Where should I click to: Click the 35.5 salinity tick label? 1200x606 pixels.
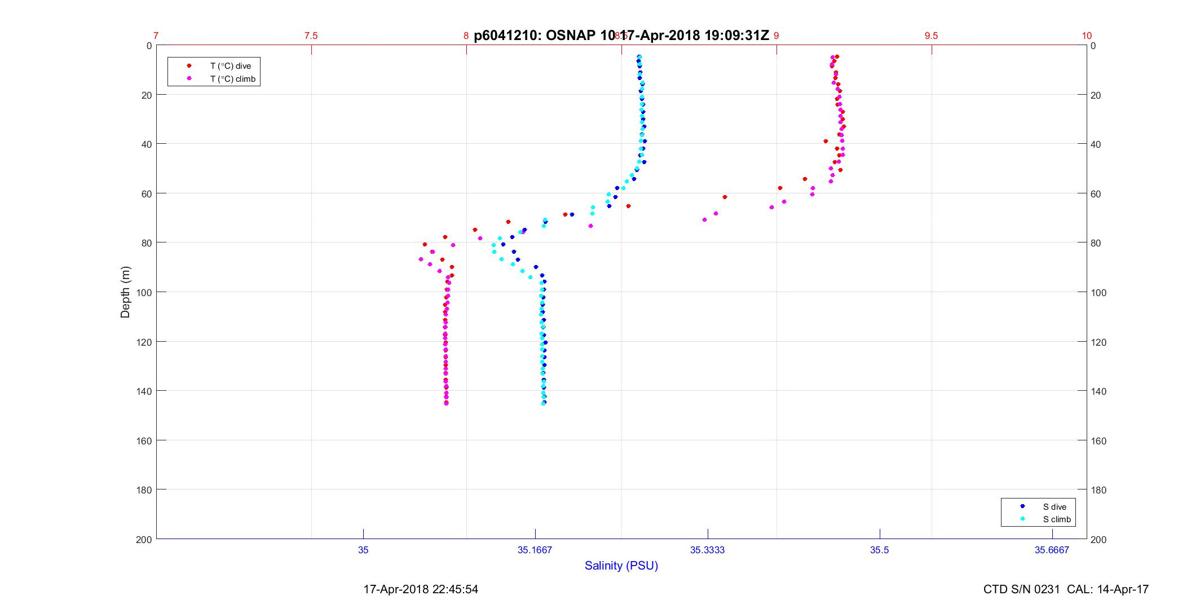tap(879, 549)
